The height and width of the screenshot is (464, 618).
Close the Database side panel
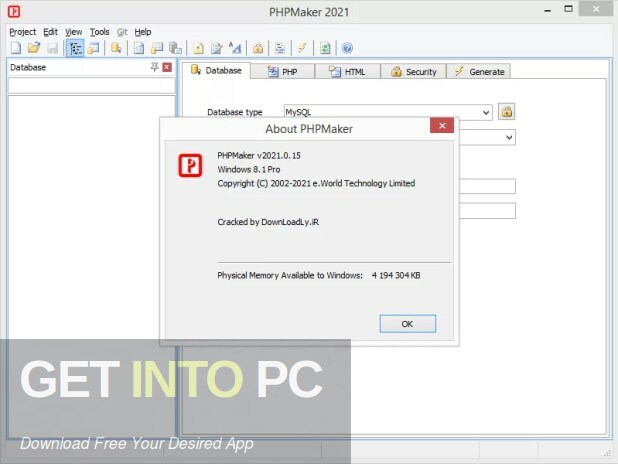[167, 67]
